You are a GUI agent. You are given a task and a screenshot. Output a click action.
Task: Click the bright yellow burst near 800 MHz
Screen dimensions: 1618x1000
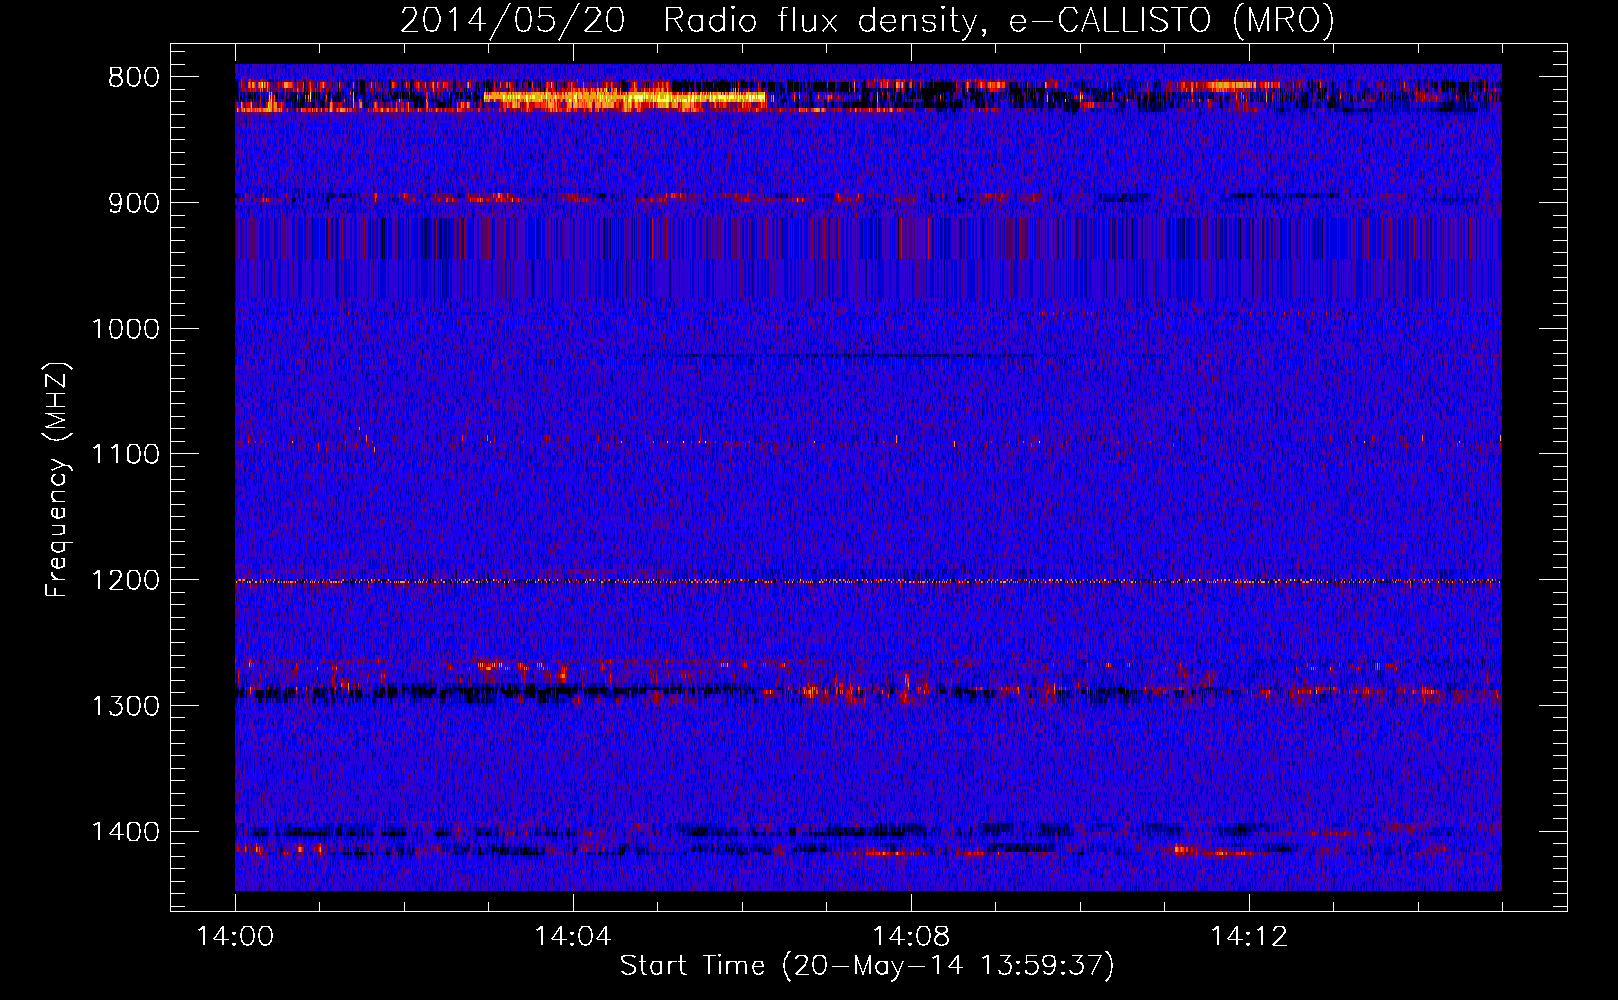625,98
